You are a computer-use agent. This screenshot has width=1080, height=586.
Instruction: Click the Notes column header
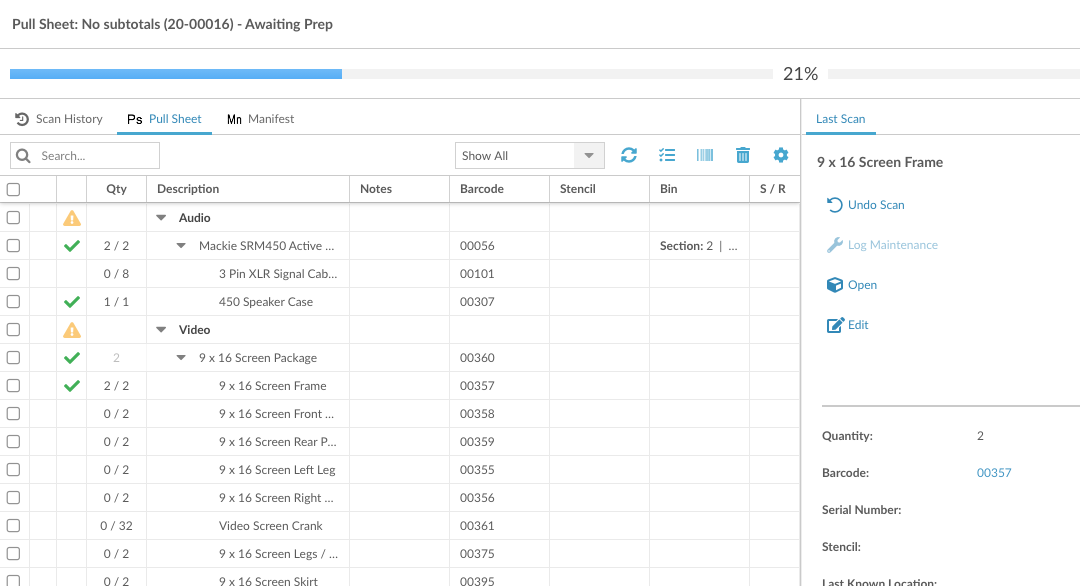(x=399, y=189)
